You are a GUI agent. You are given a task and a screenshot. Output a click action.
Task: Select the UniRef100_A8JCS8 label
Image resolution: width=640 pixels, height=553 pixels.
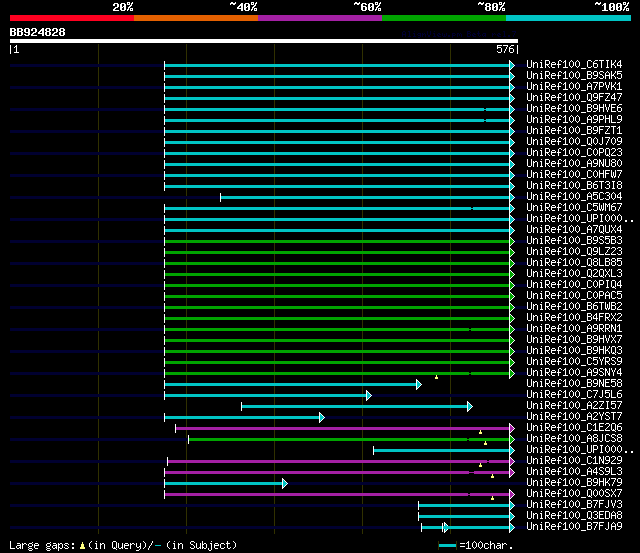click(x=574, y=439)
